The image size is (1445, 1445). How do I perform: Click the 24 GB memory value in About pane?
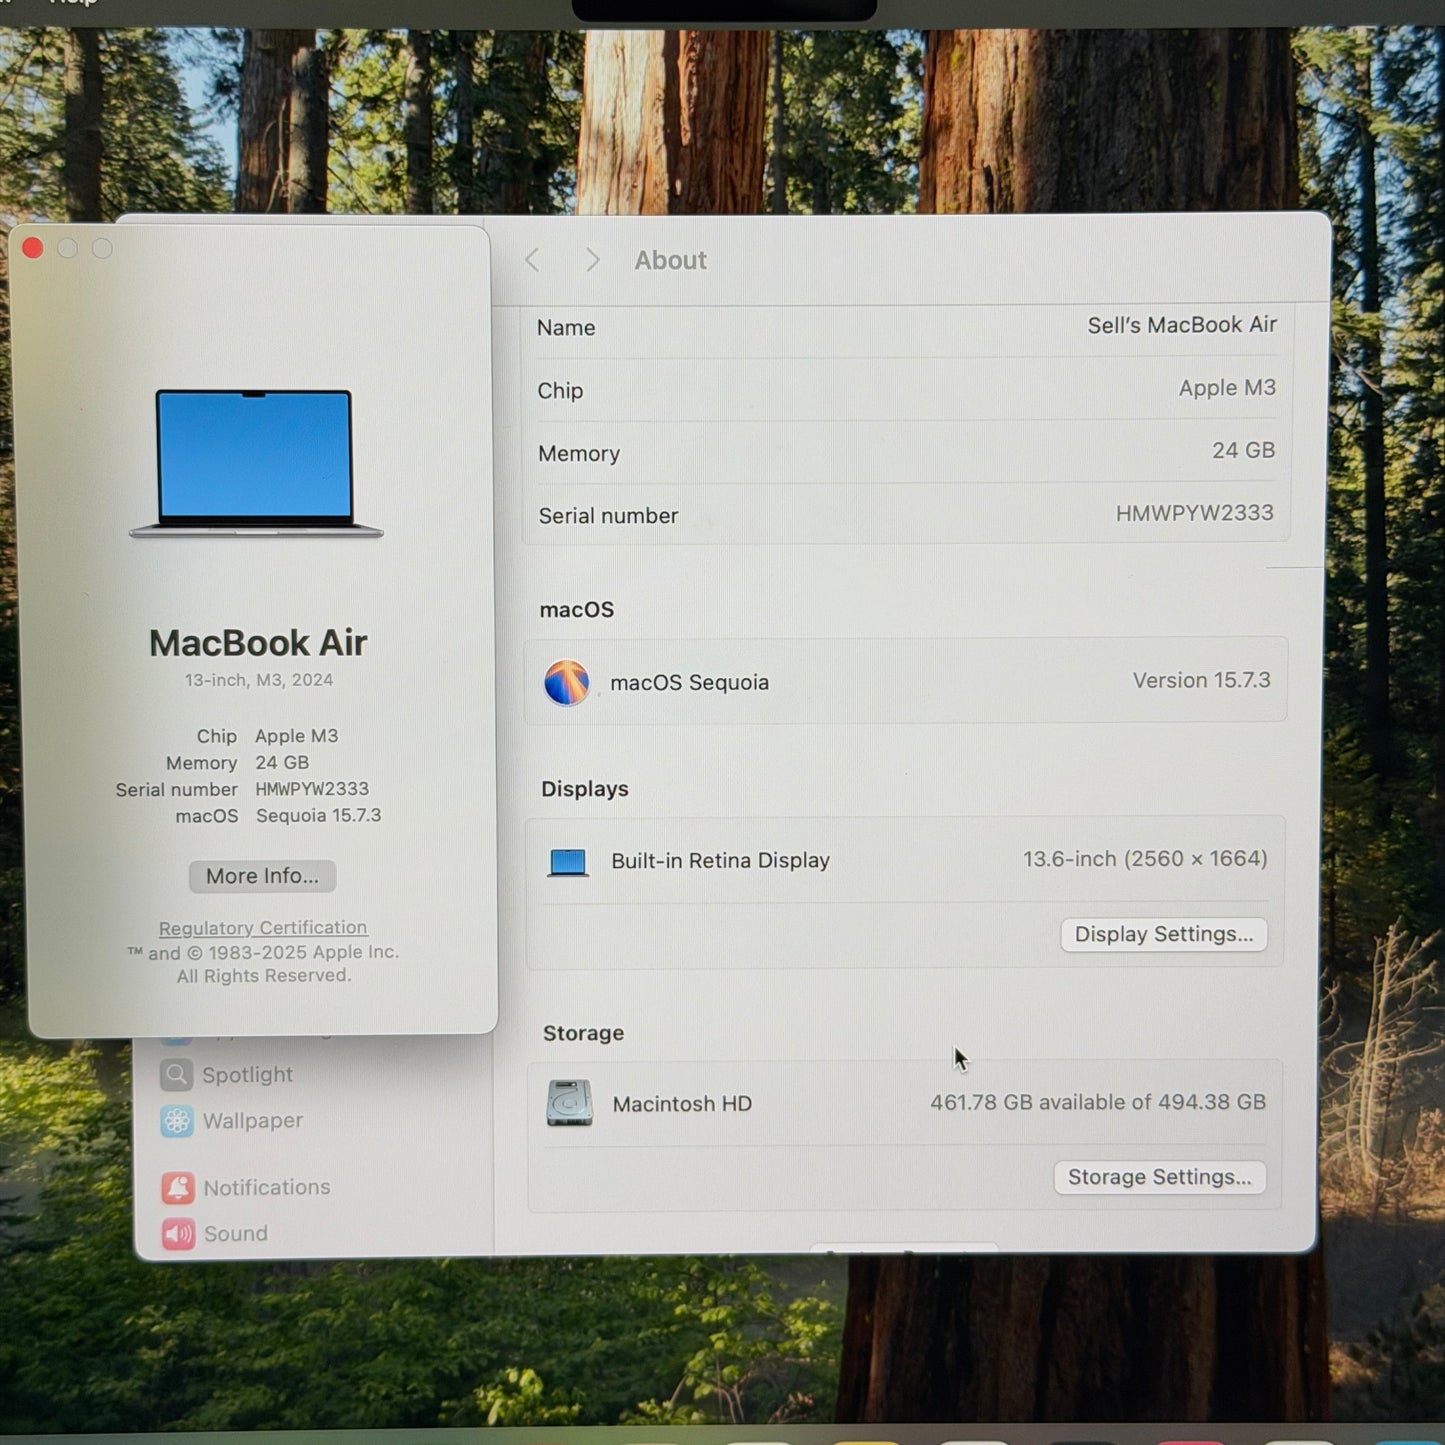tap(1243, 451)
